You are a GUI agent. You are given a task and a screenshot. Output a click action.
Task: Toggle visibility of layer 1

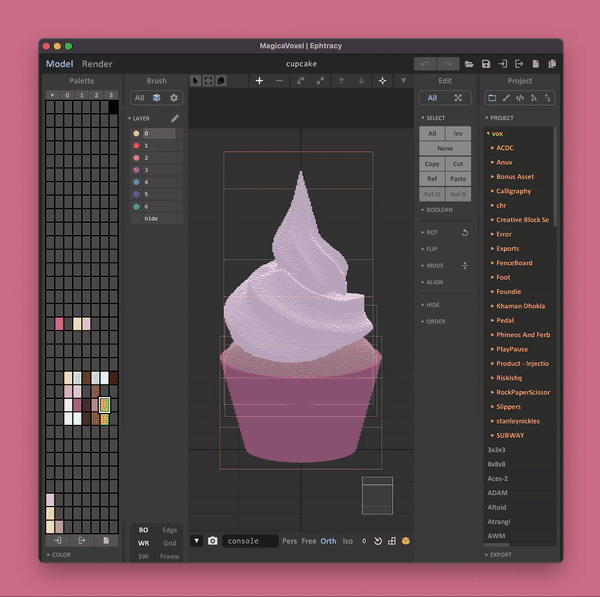coord(136,146)
